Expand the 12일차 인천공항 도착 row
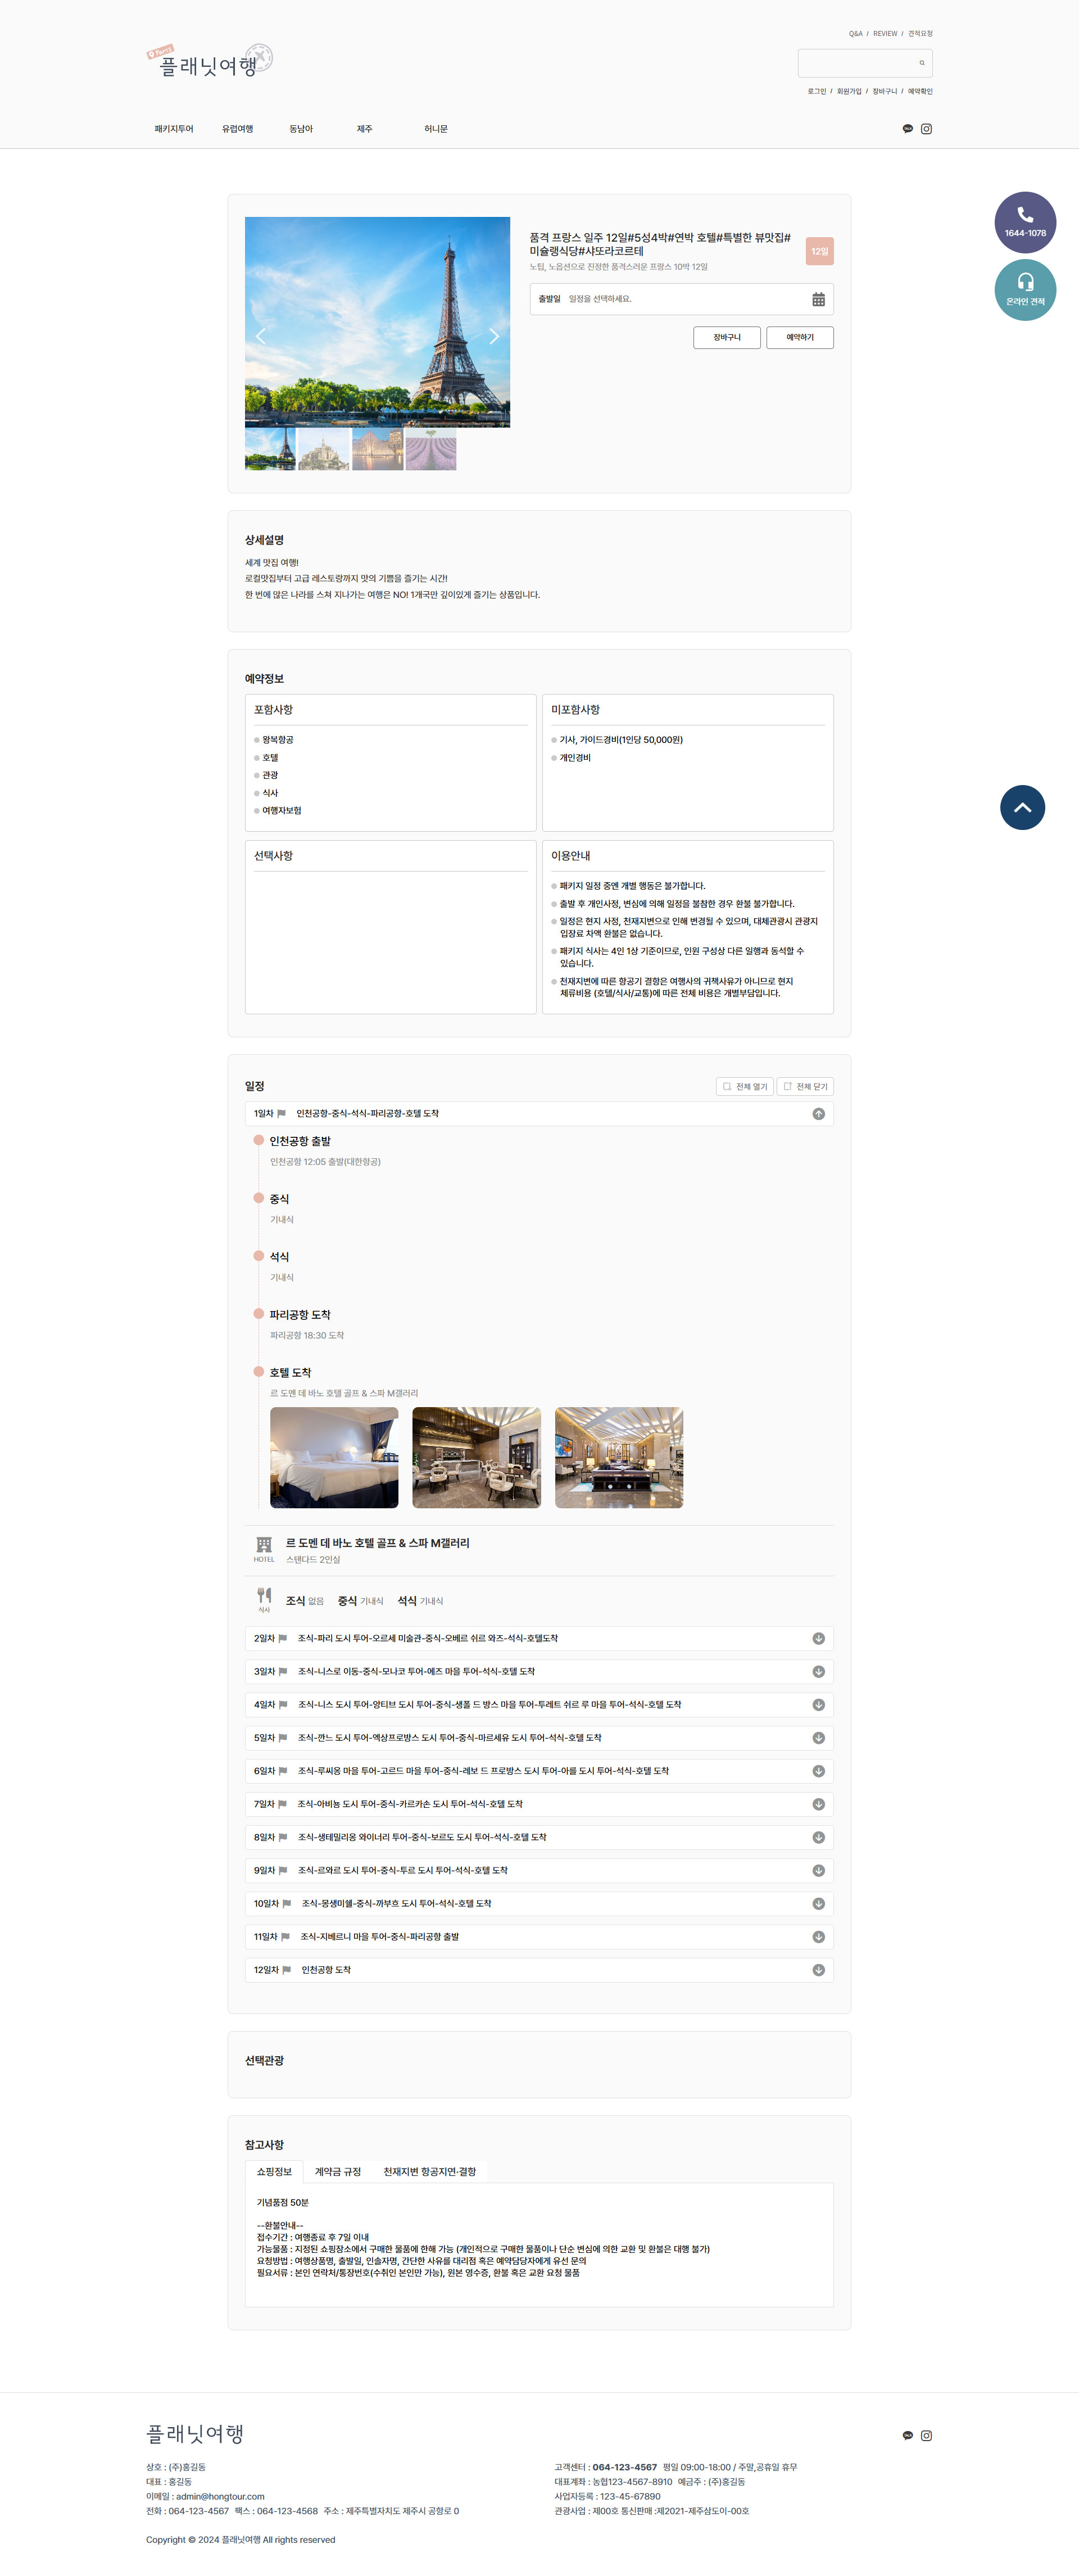The width and height of the screenshot is (1079, 2576). click(x=818, y=1970)
